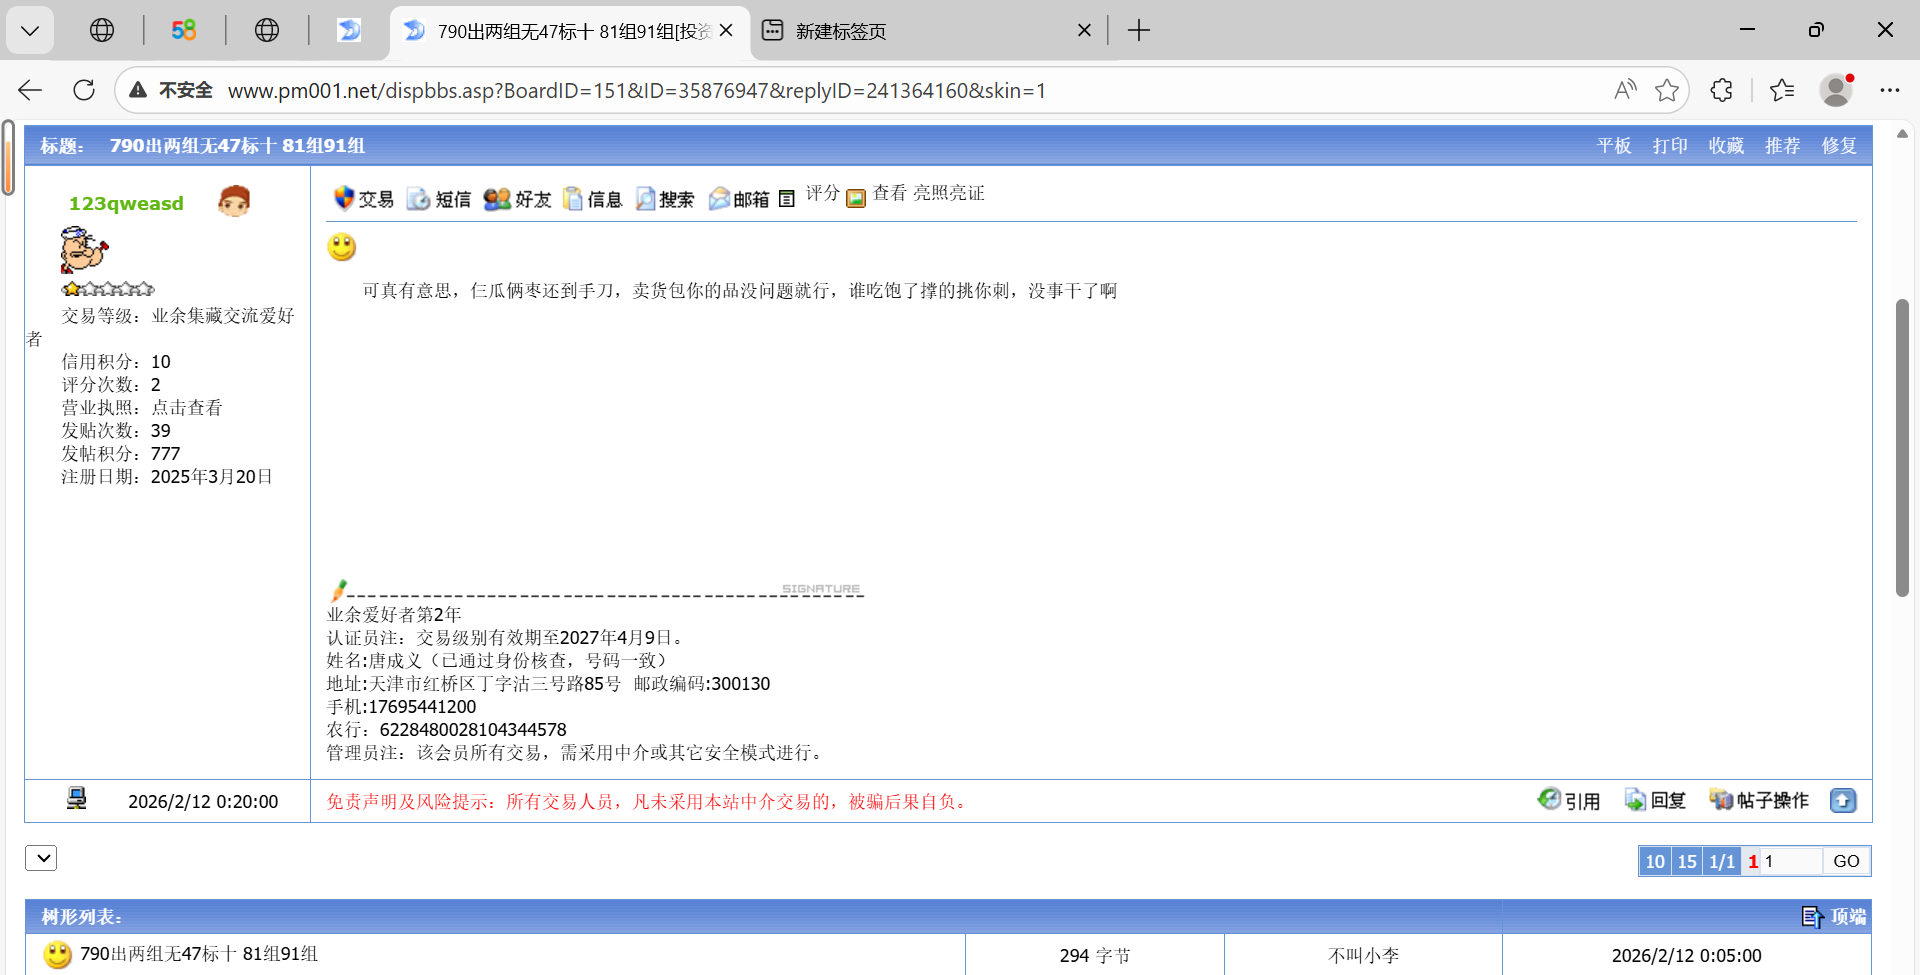Switch to the 新建标签页 tab
Screen dimensions: 1920x975
840,31
